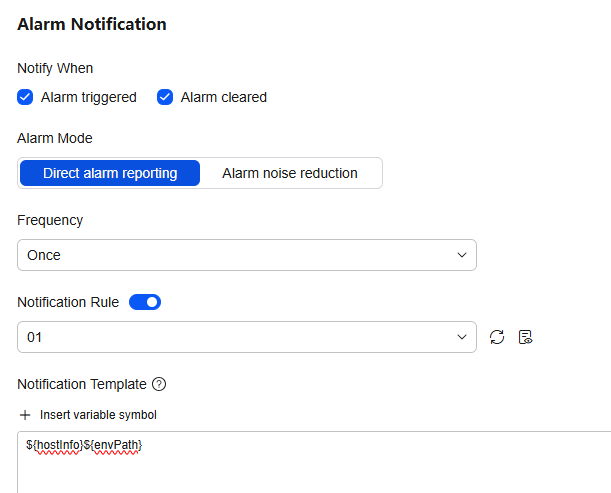This screenshot has width=611, height=493.
Task: Click the refresh notification rules icon
Action: [x=497, y=337]
